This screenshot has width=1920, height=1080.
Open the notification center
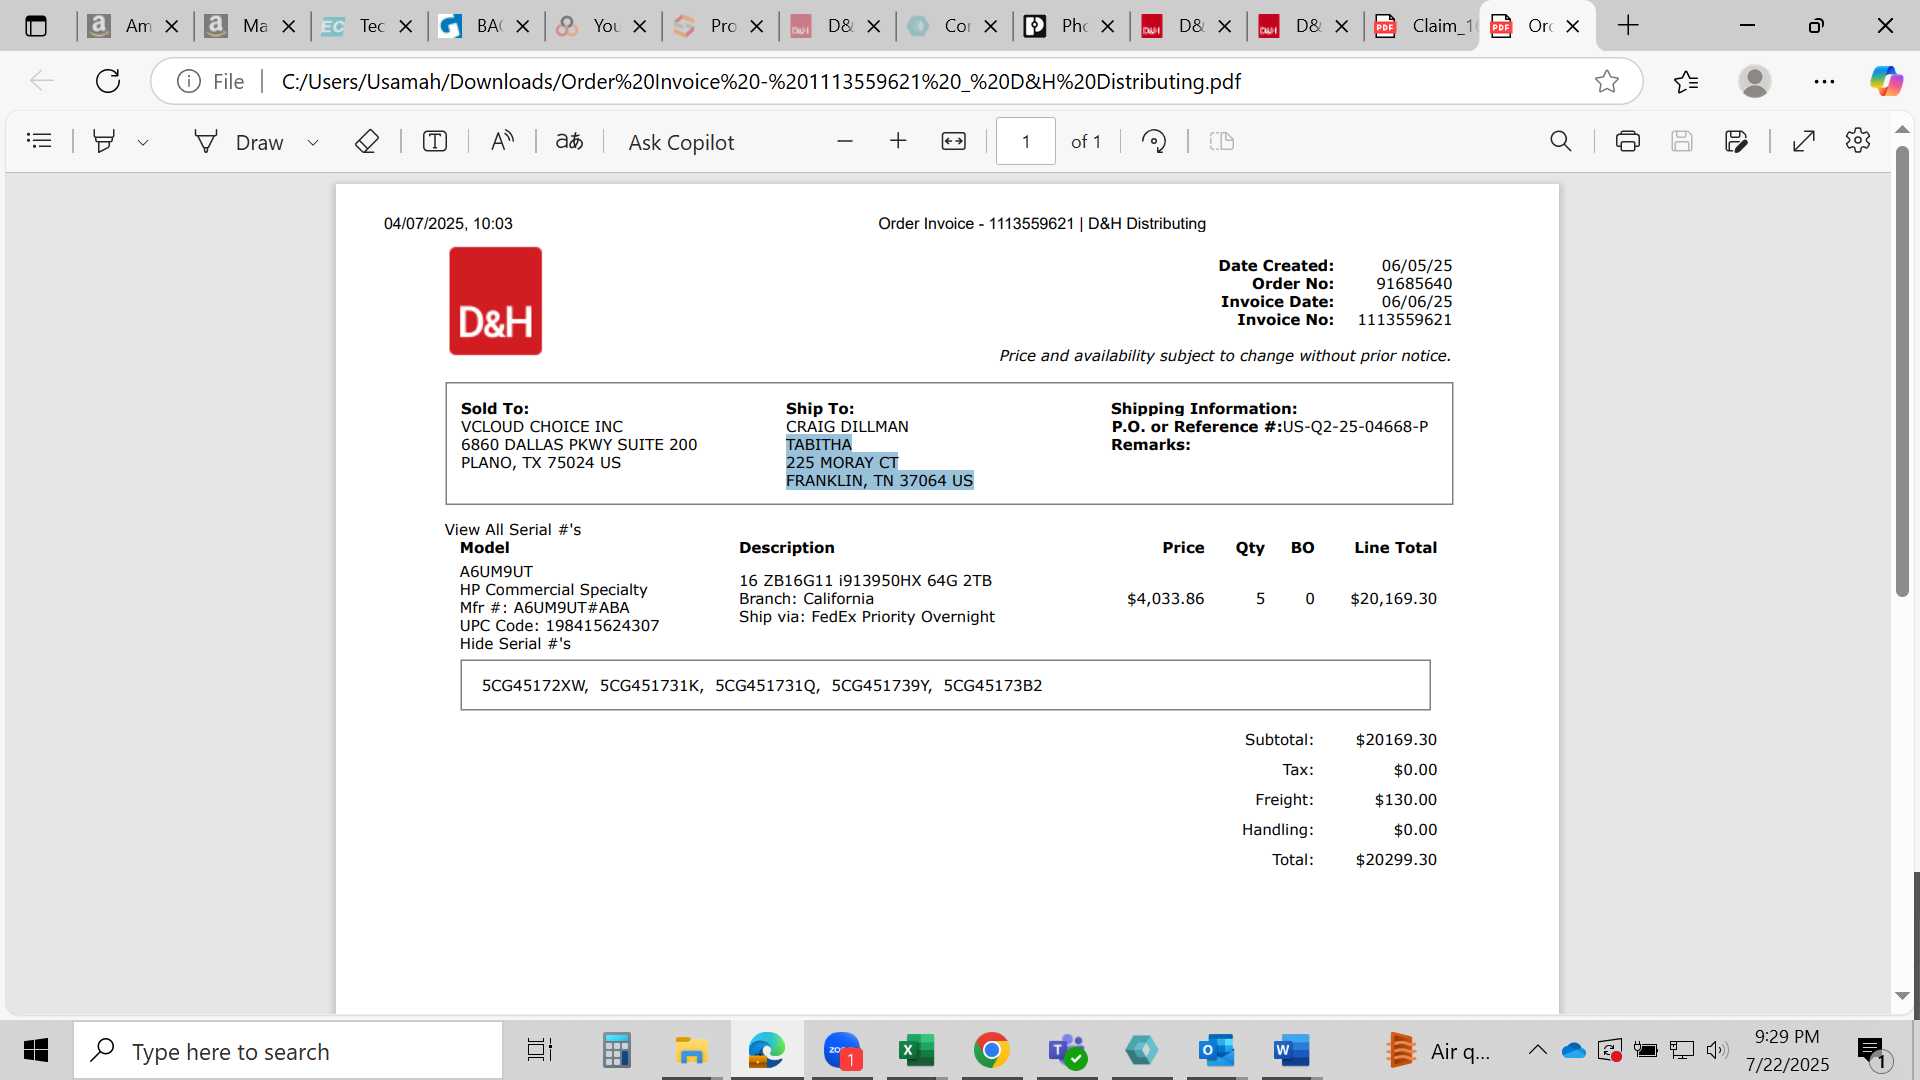(1871, 1051)
